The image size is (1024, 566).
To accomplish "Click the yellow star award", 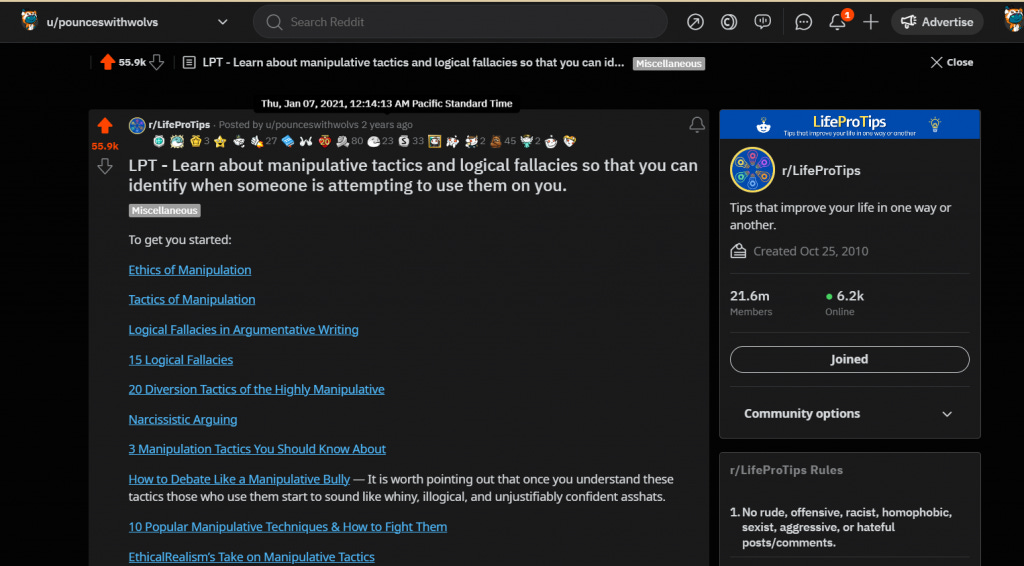I will tap(220, 141).
